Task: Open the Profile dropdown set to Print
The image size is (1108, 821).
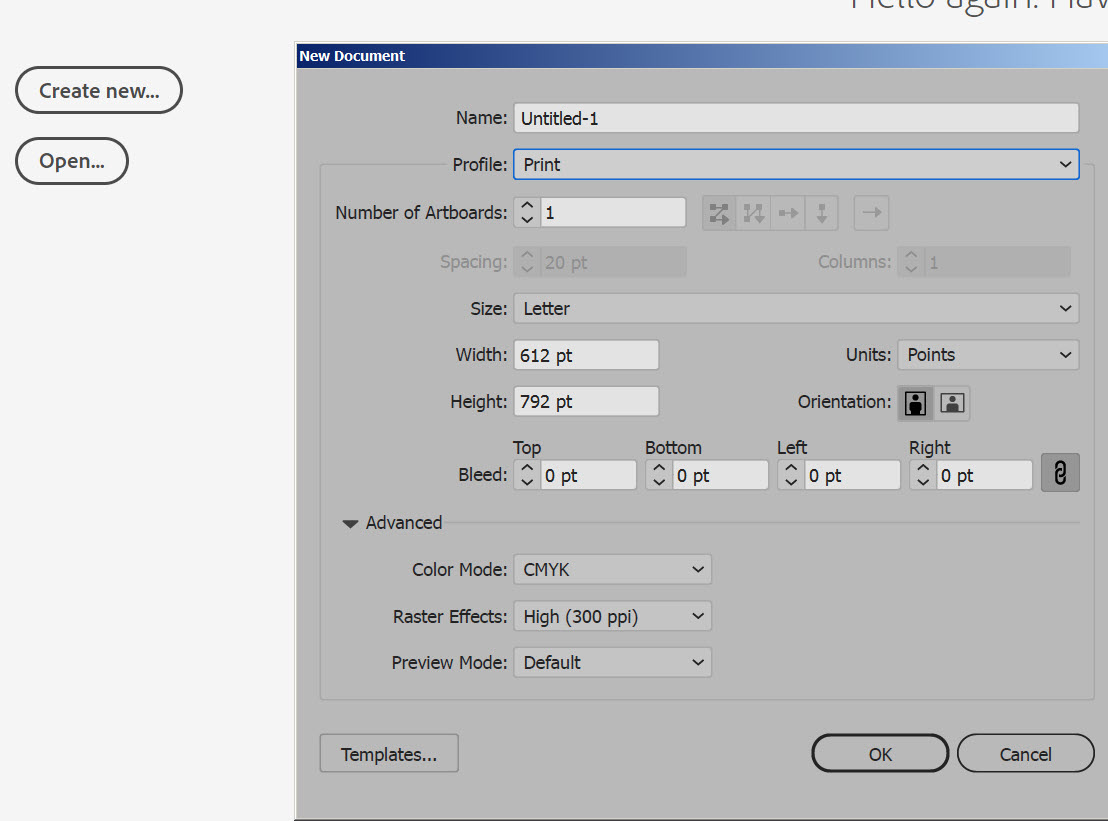Action: click(796, 165)
